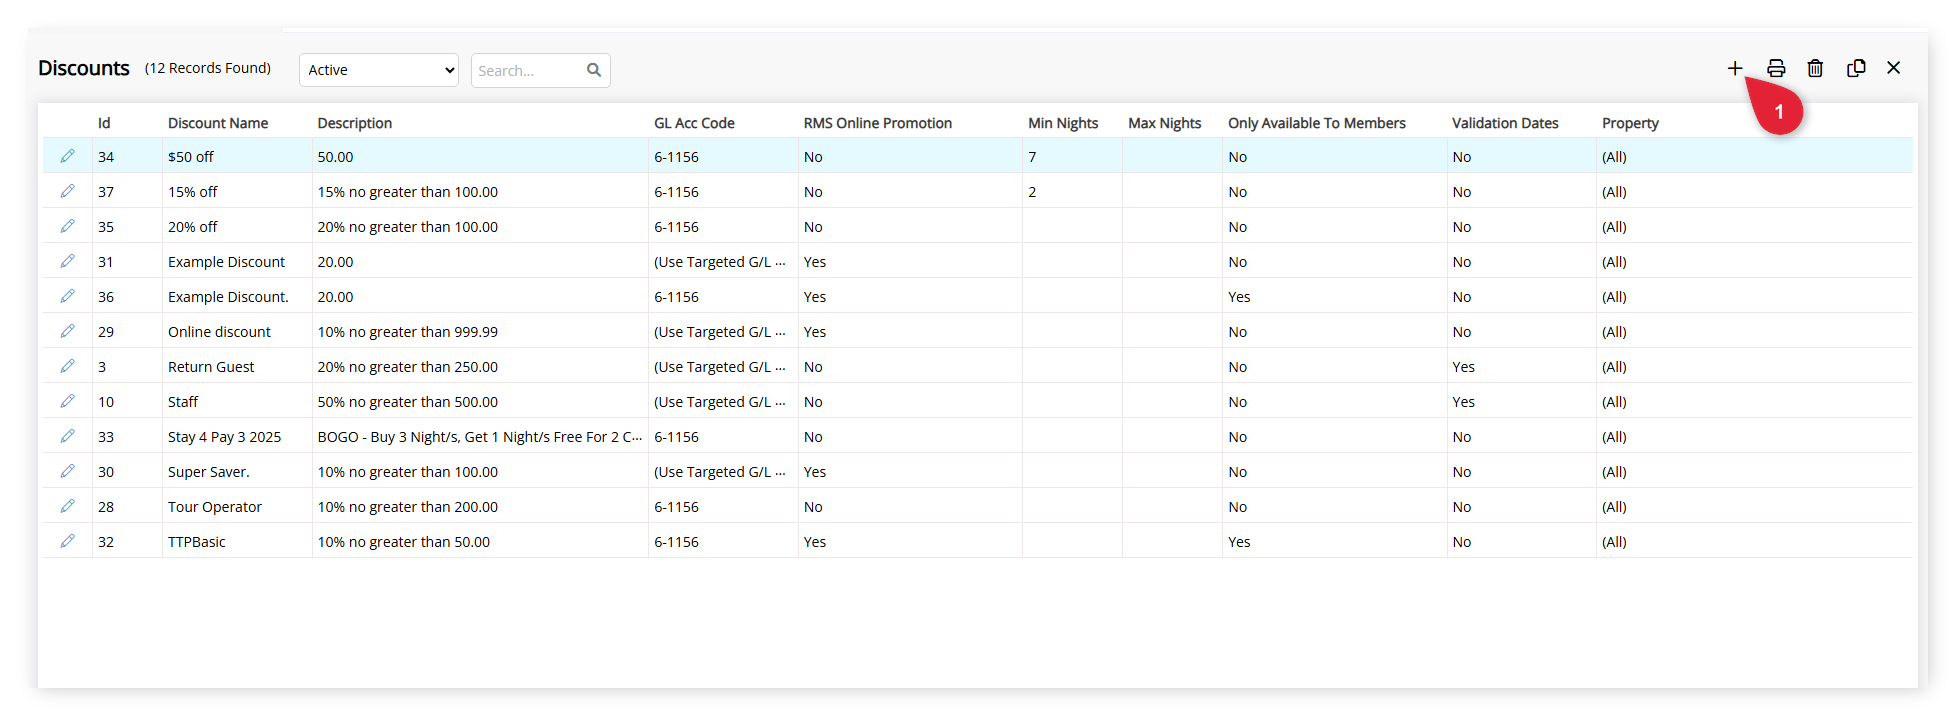Click description '50% no greater than 500.00'
The height and width of the screenshot is (716, 1956).
(407, 402)
